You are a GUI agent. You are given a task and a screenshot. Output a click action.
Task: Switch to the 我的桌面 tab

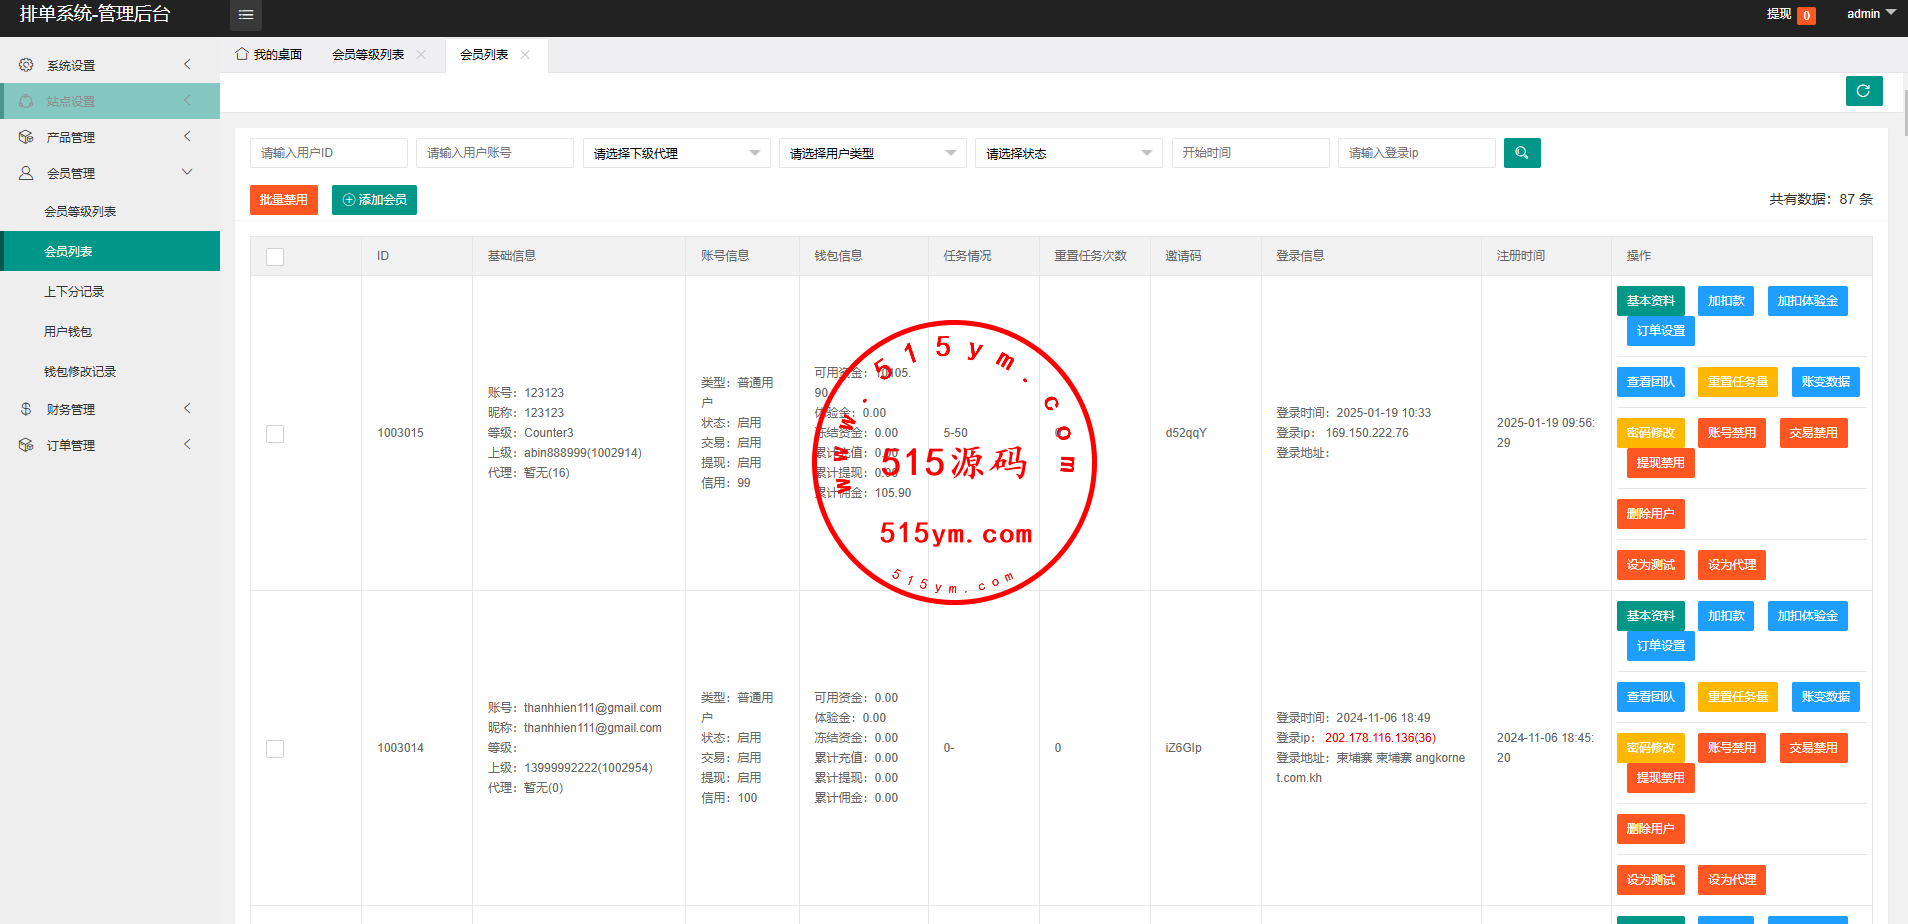point(269,55)
